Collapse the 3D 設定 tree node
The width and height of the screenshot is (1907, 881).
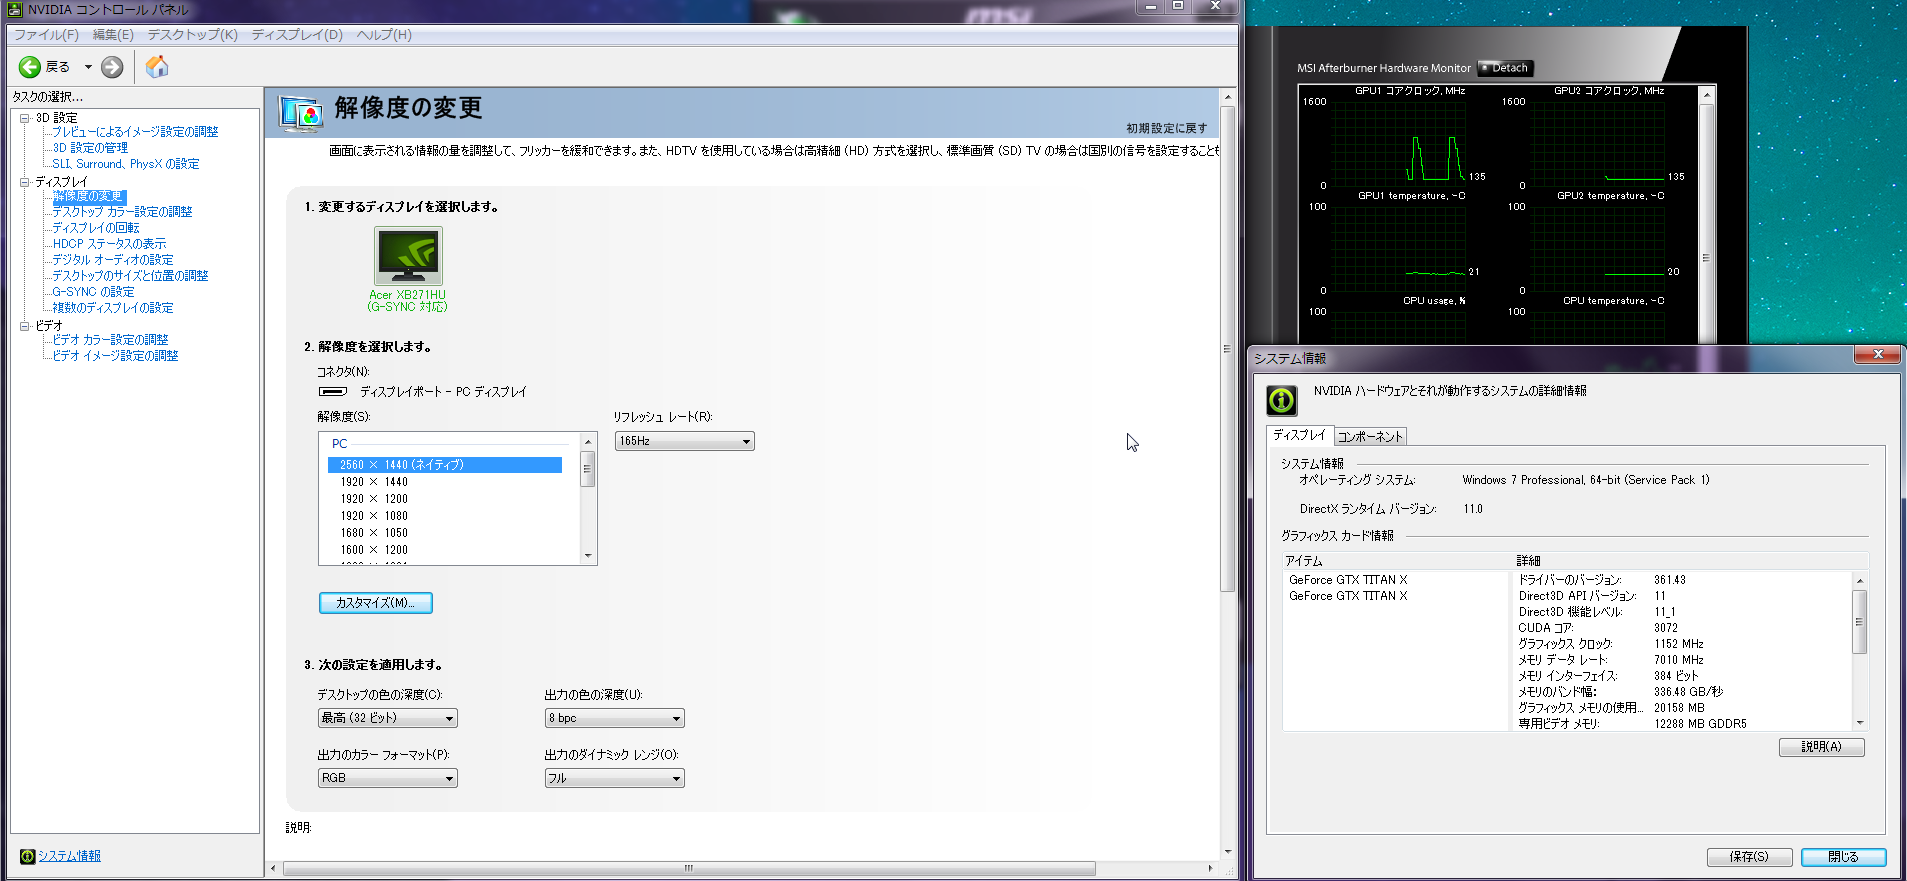tap(25, 118)
